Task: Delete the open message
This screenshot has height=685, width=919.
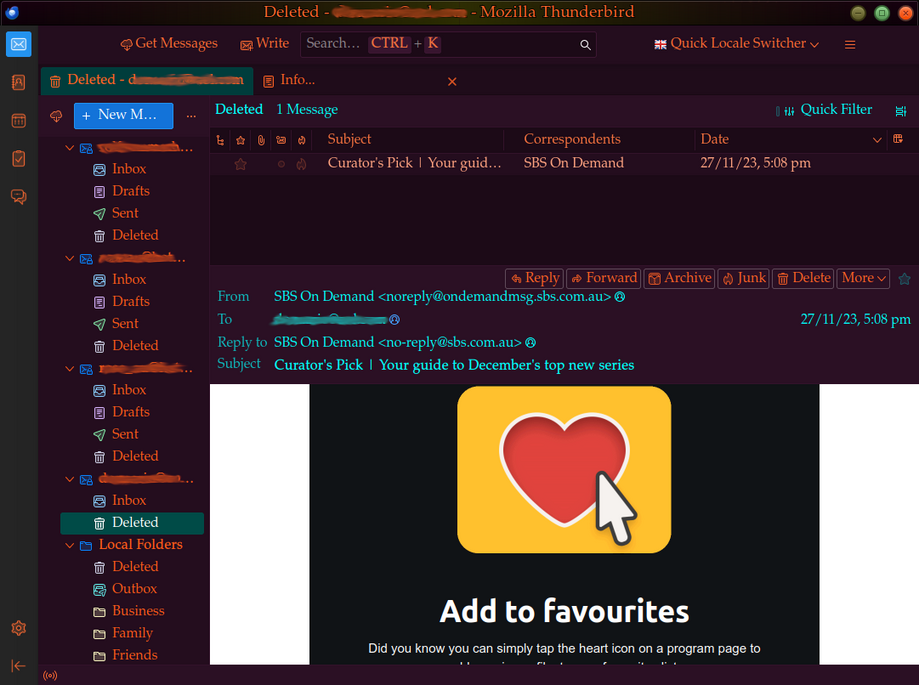Action: coord(804,278)
